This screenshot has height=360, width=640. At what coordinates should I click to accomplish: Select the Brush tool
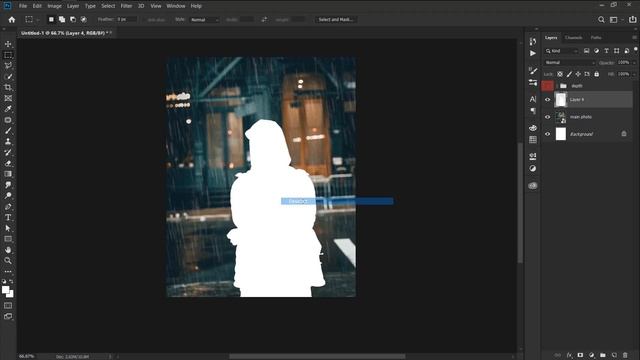click(8, 131)
